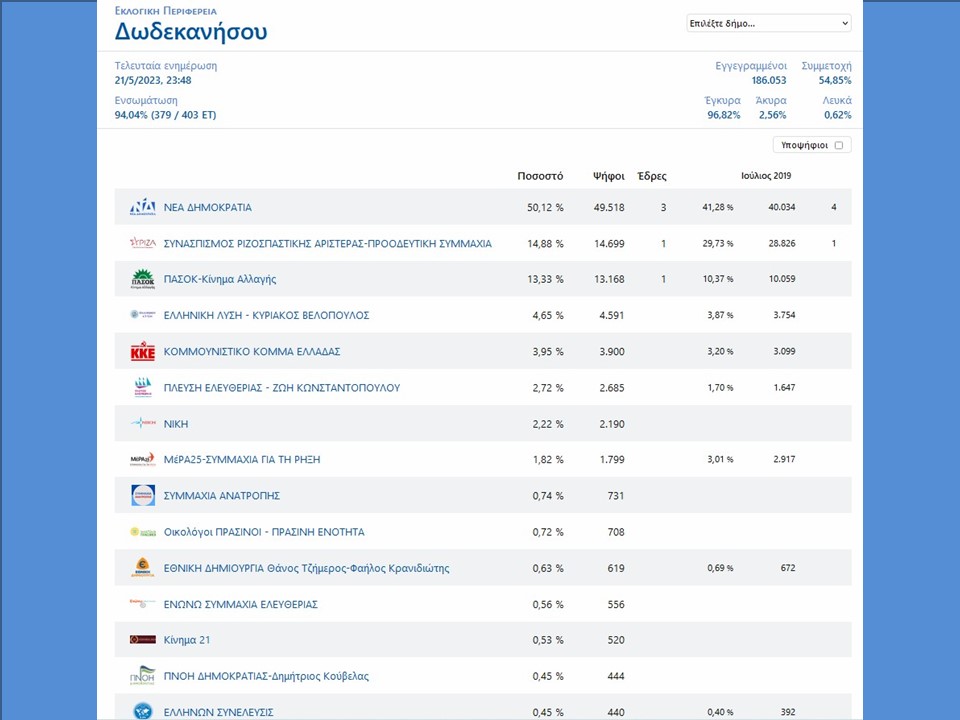The height and width of the screenshot is (720, 960).
Task: Click the Ψήφοι column header
Action: click(x=608, y=176)
